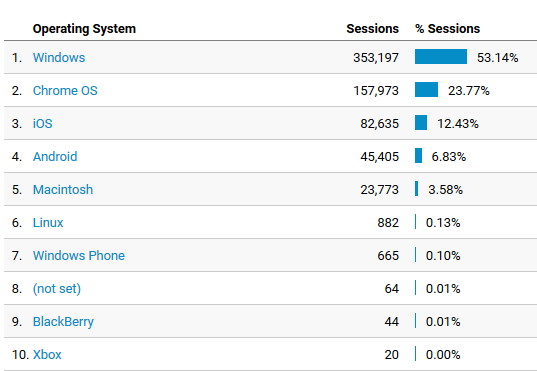Click the iOS 12.43% bar
This screenshot has width=537, height=371.
[421, 123]
